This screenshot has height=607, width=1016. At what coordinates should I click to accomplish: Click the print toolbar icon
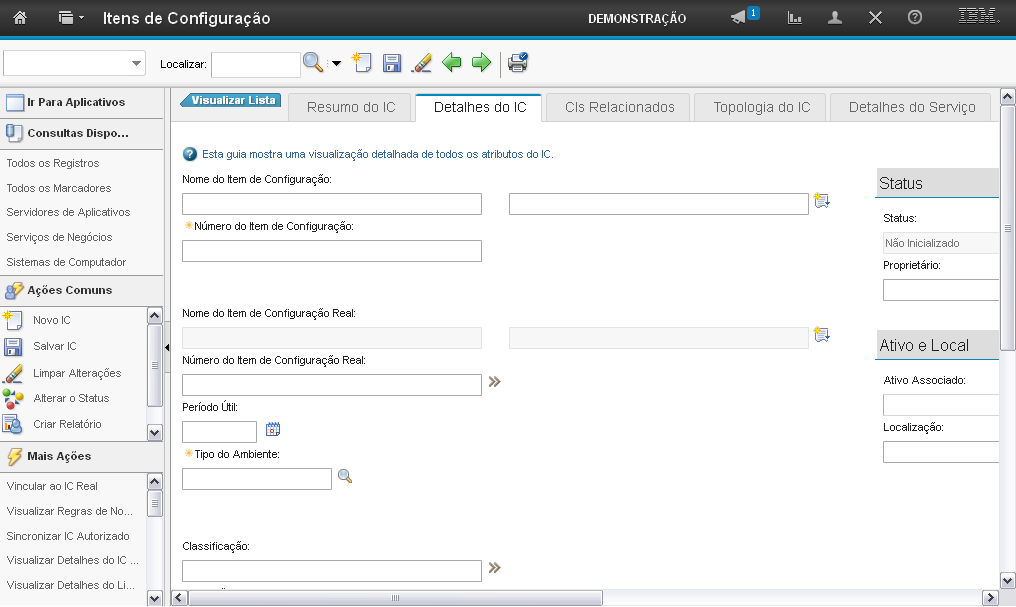[517, 63]
